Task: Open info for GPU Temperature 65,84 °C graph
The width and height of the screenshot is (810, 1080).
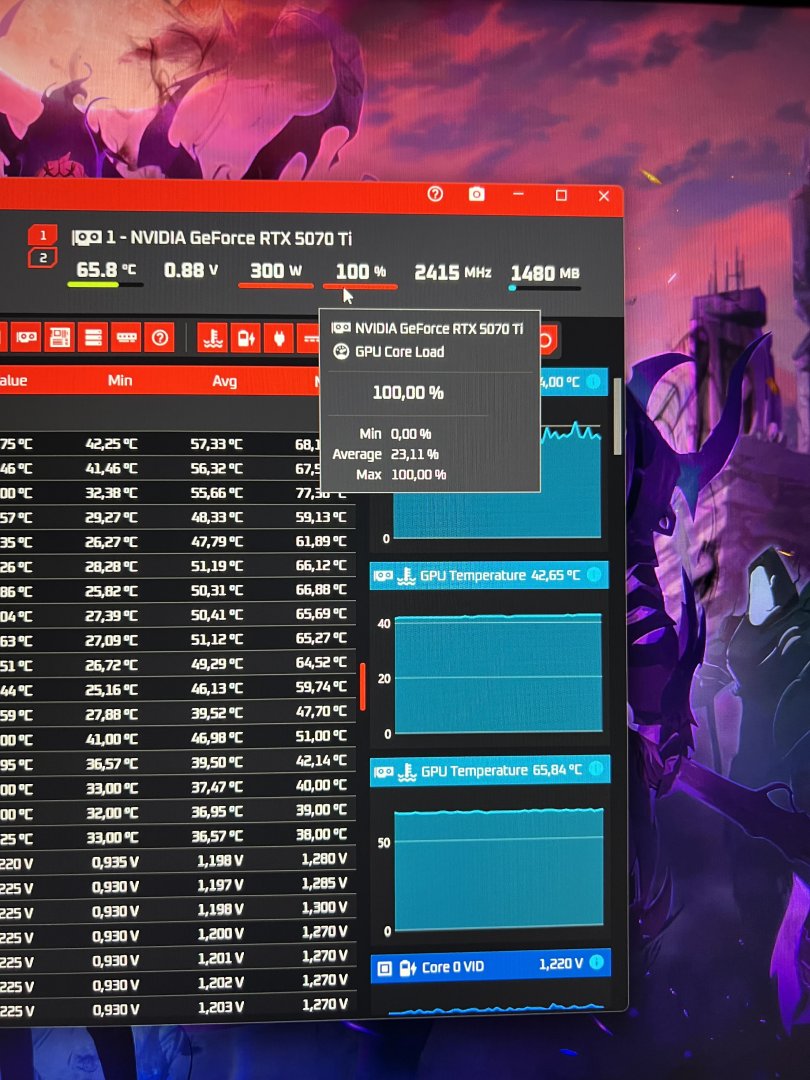Action: tap(596, 769)
